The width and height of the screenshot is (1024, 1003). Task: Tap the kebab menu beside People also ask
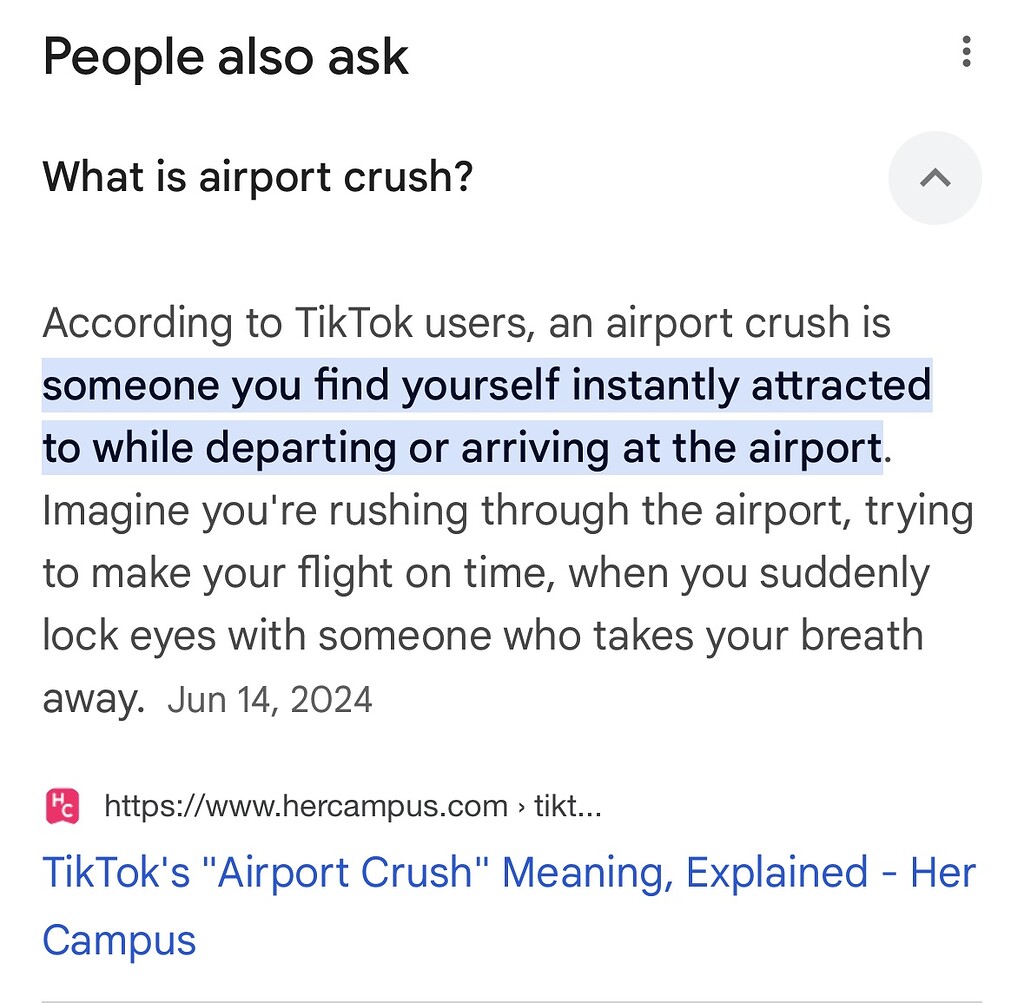966,52
